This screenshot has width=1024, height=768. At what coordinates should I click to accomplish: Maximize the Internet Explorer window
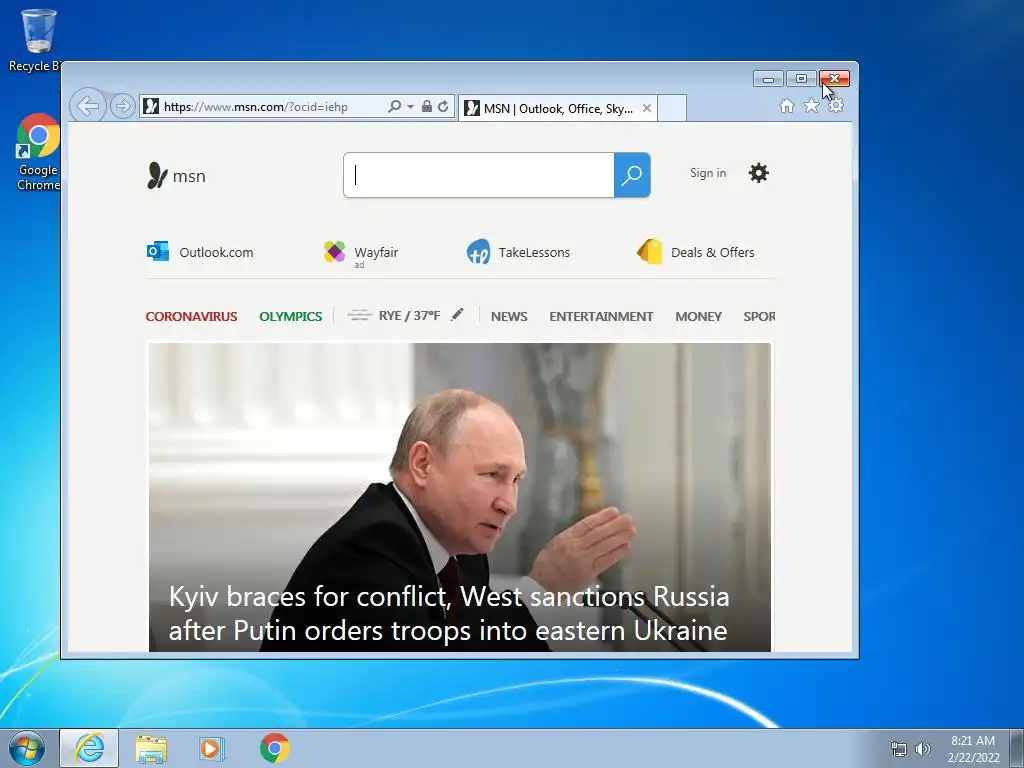coord(801,79)
